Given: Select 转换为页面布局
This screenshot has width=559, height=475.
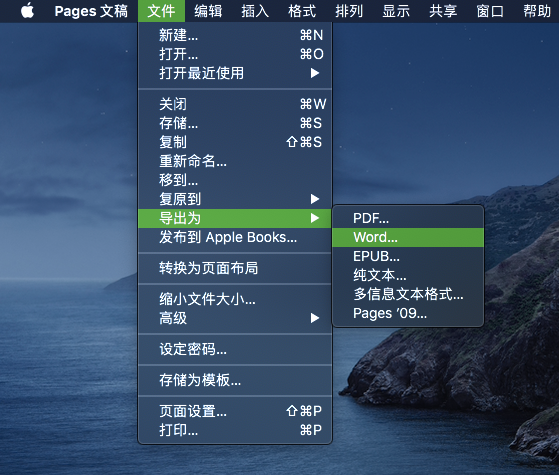Looking at the screenshot, I should pos(235,268).
